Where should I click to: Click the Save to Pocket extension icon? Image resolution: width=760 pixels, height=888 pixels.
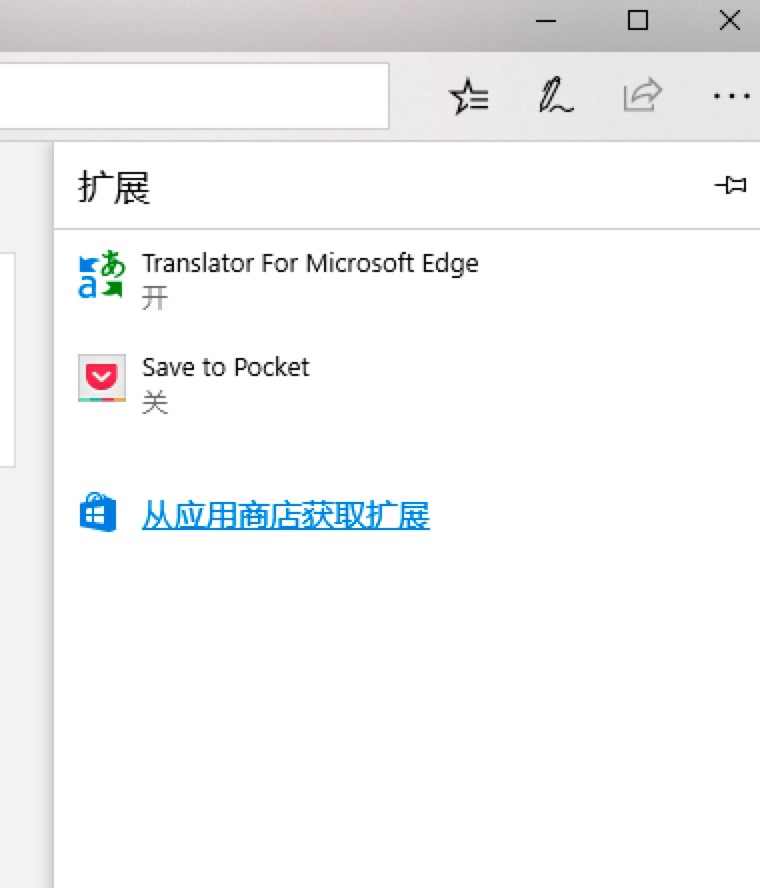coord(101,378)
